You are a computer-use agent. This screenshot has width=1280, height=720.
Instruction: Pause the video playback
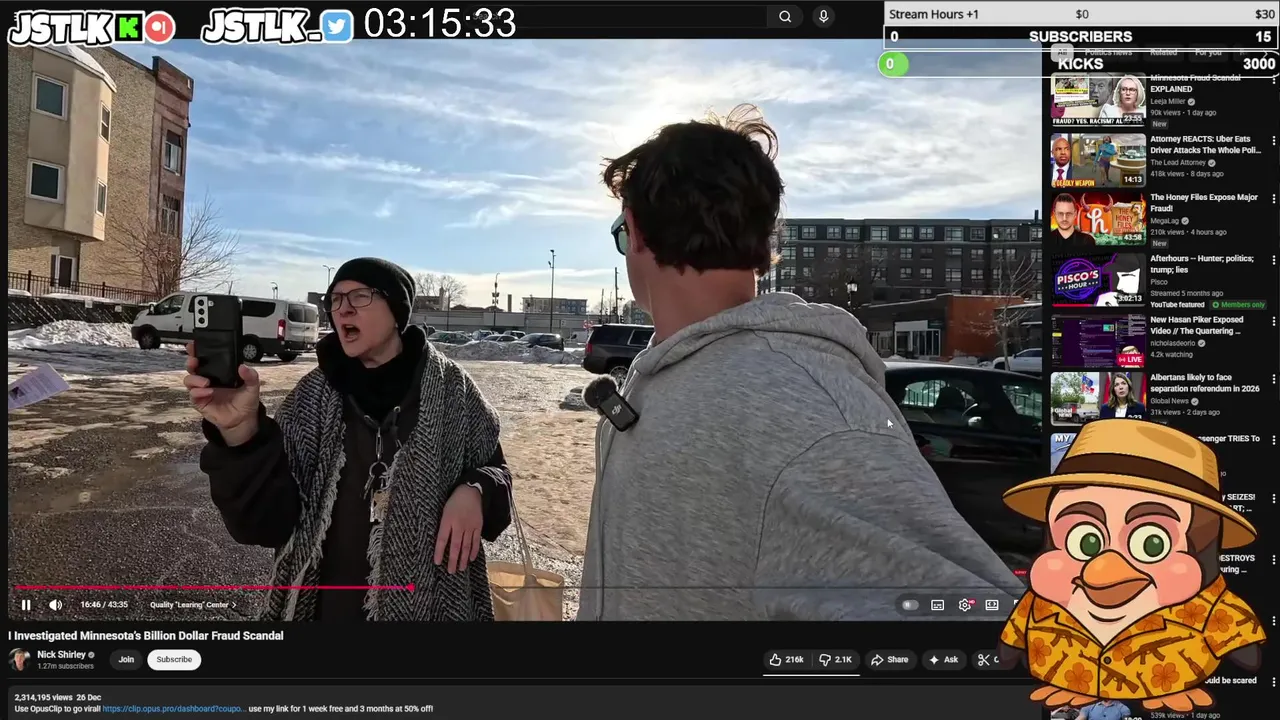point(26,605)
